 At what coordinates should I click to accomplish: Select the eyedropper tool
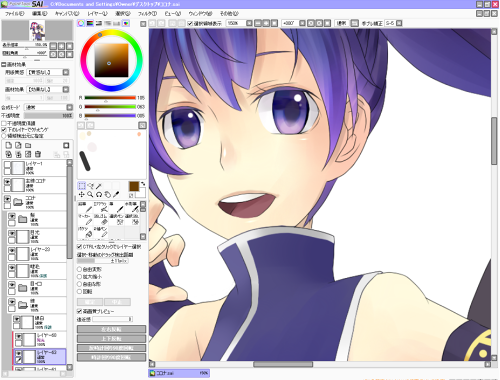[116, 194]
